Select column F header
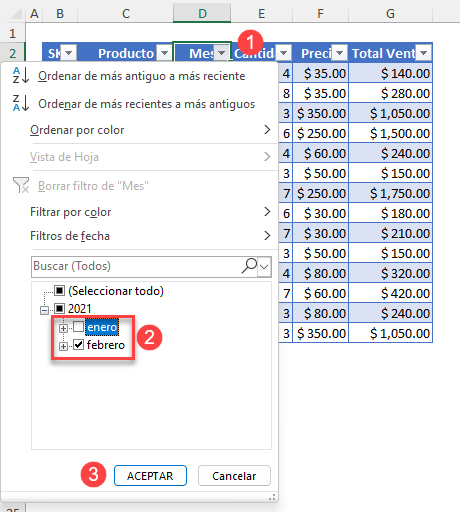The width and height of the screenshot is (460, 512). 320,14
